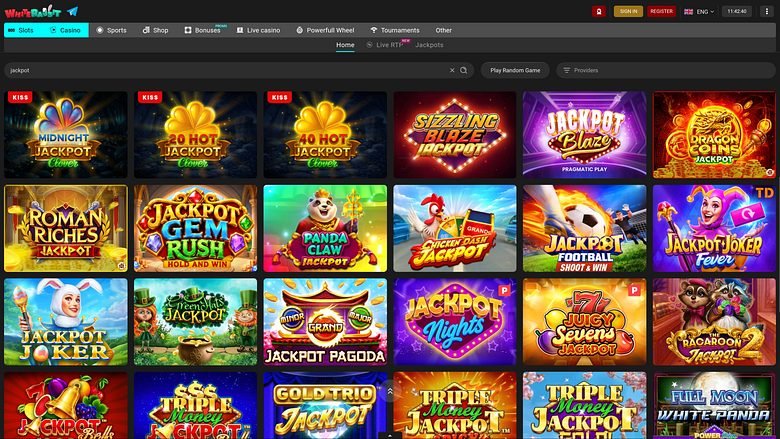Viewport: 780px width, 439px height.
Task: Click the SIGN IN button
Action: click(628, 11)
